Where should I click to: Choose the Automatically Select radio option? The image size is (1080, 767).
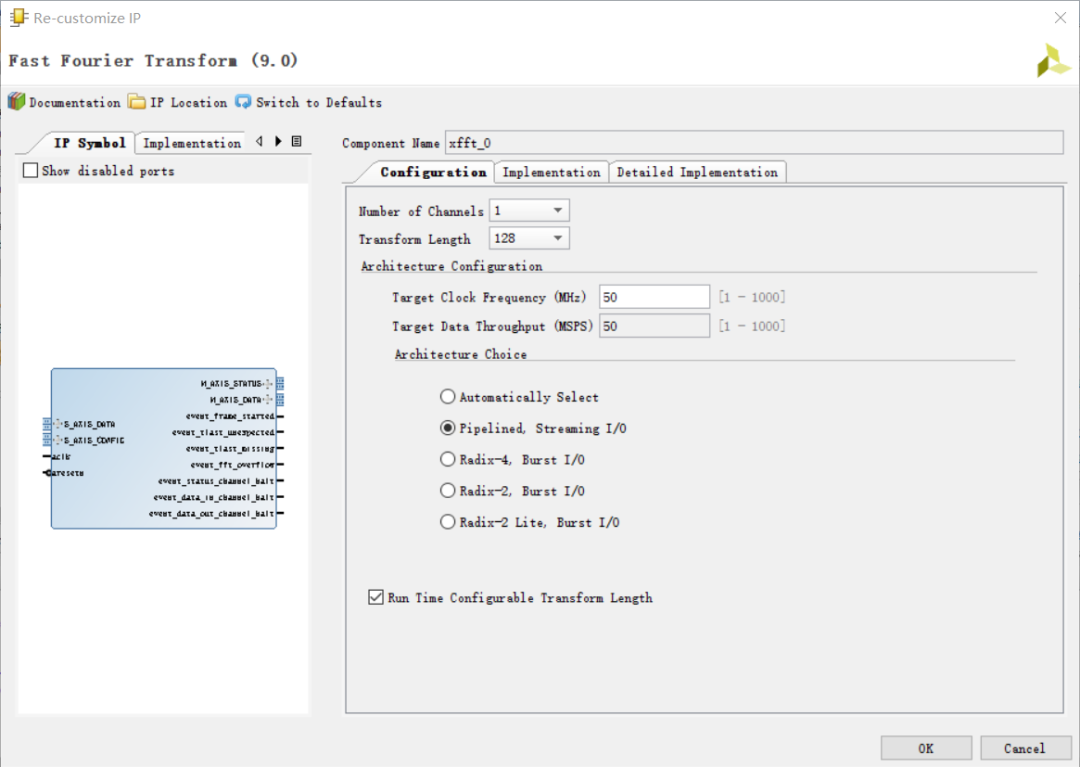click(448, 397)
